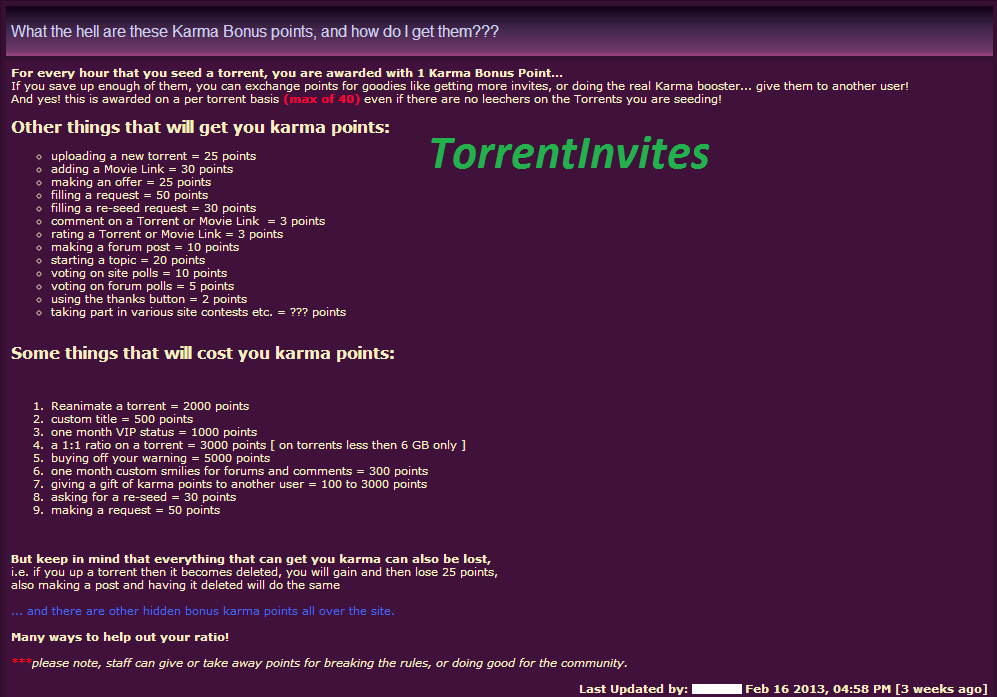
Task: Click 'Other things that will get you karma points' heading
Action: tap(200, 127)
